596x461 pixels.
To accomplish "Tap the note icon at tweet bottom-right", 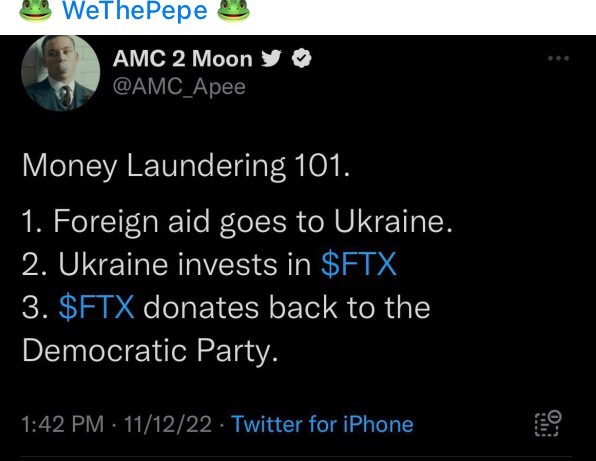I will (548, 423).
